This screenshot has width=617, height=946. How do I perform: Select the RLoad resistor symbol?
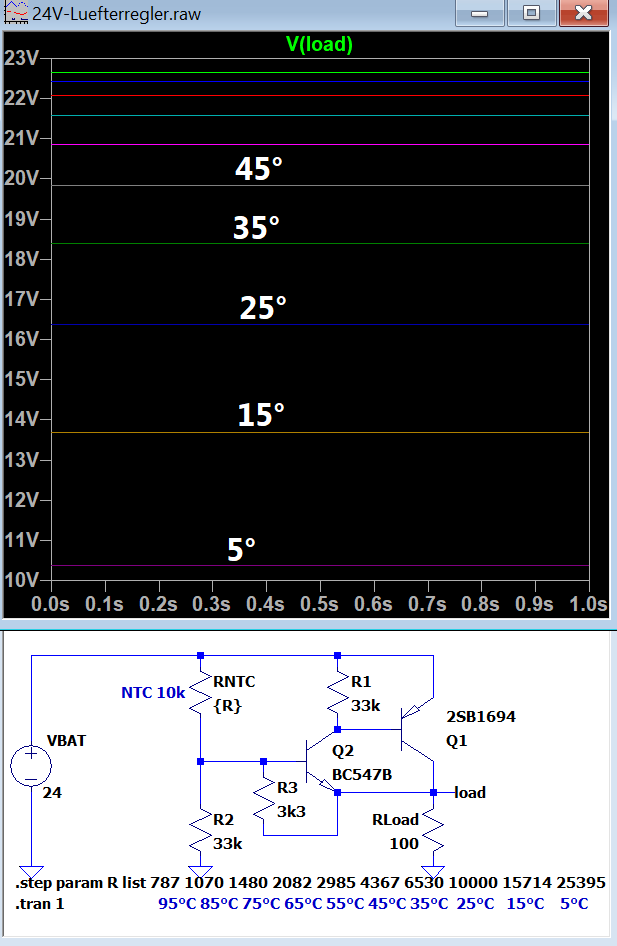point(433,830)
